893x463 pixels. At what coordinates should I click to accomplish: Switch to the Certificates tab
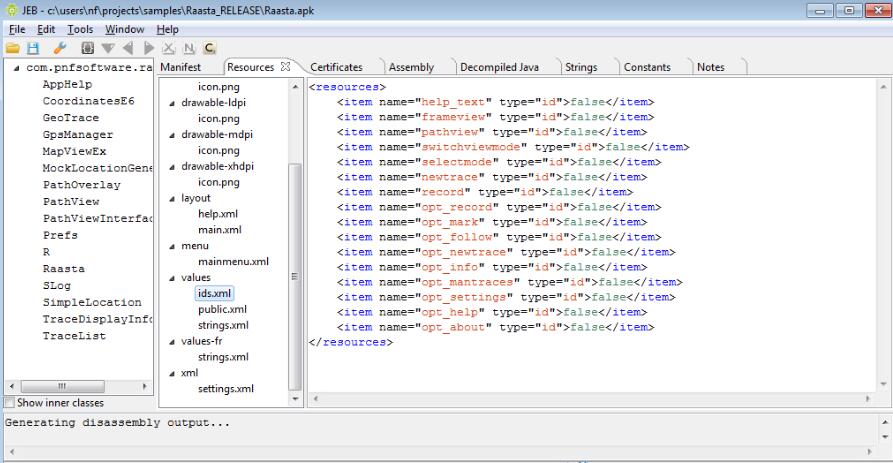click(x=336, y=67)
